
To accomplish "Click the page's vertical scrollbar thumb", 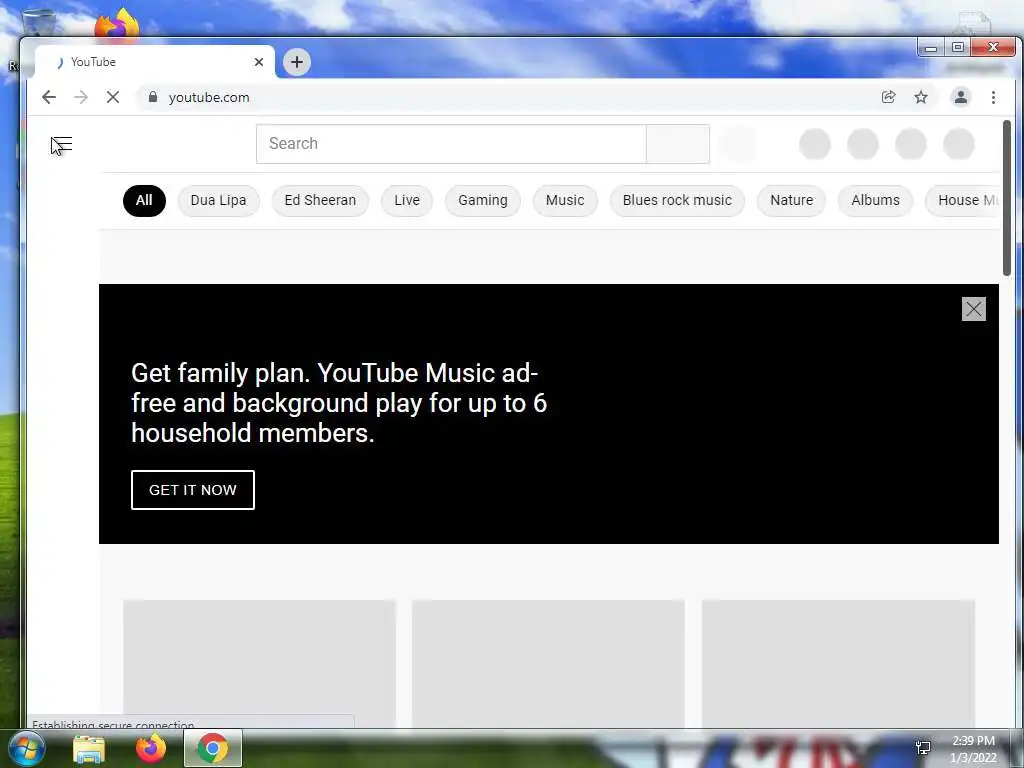I will (x=1006, y=197).
